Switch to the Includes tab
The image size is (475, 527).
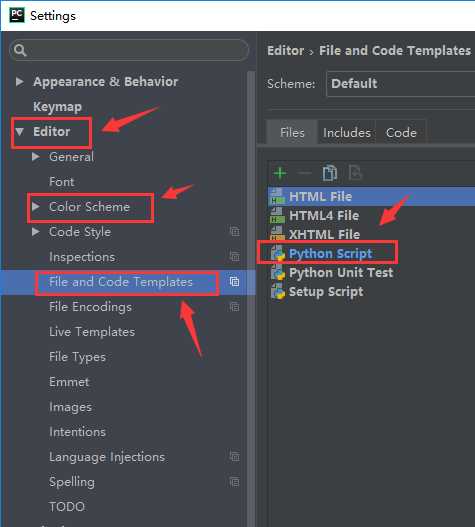[347, 133]
